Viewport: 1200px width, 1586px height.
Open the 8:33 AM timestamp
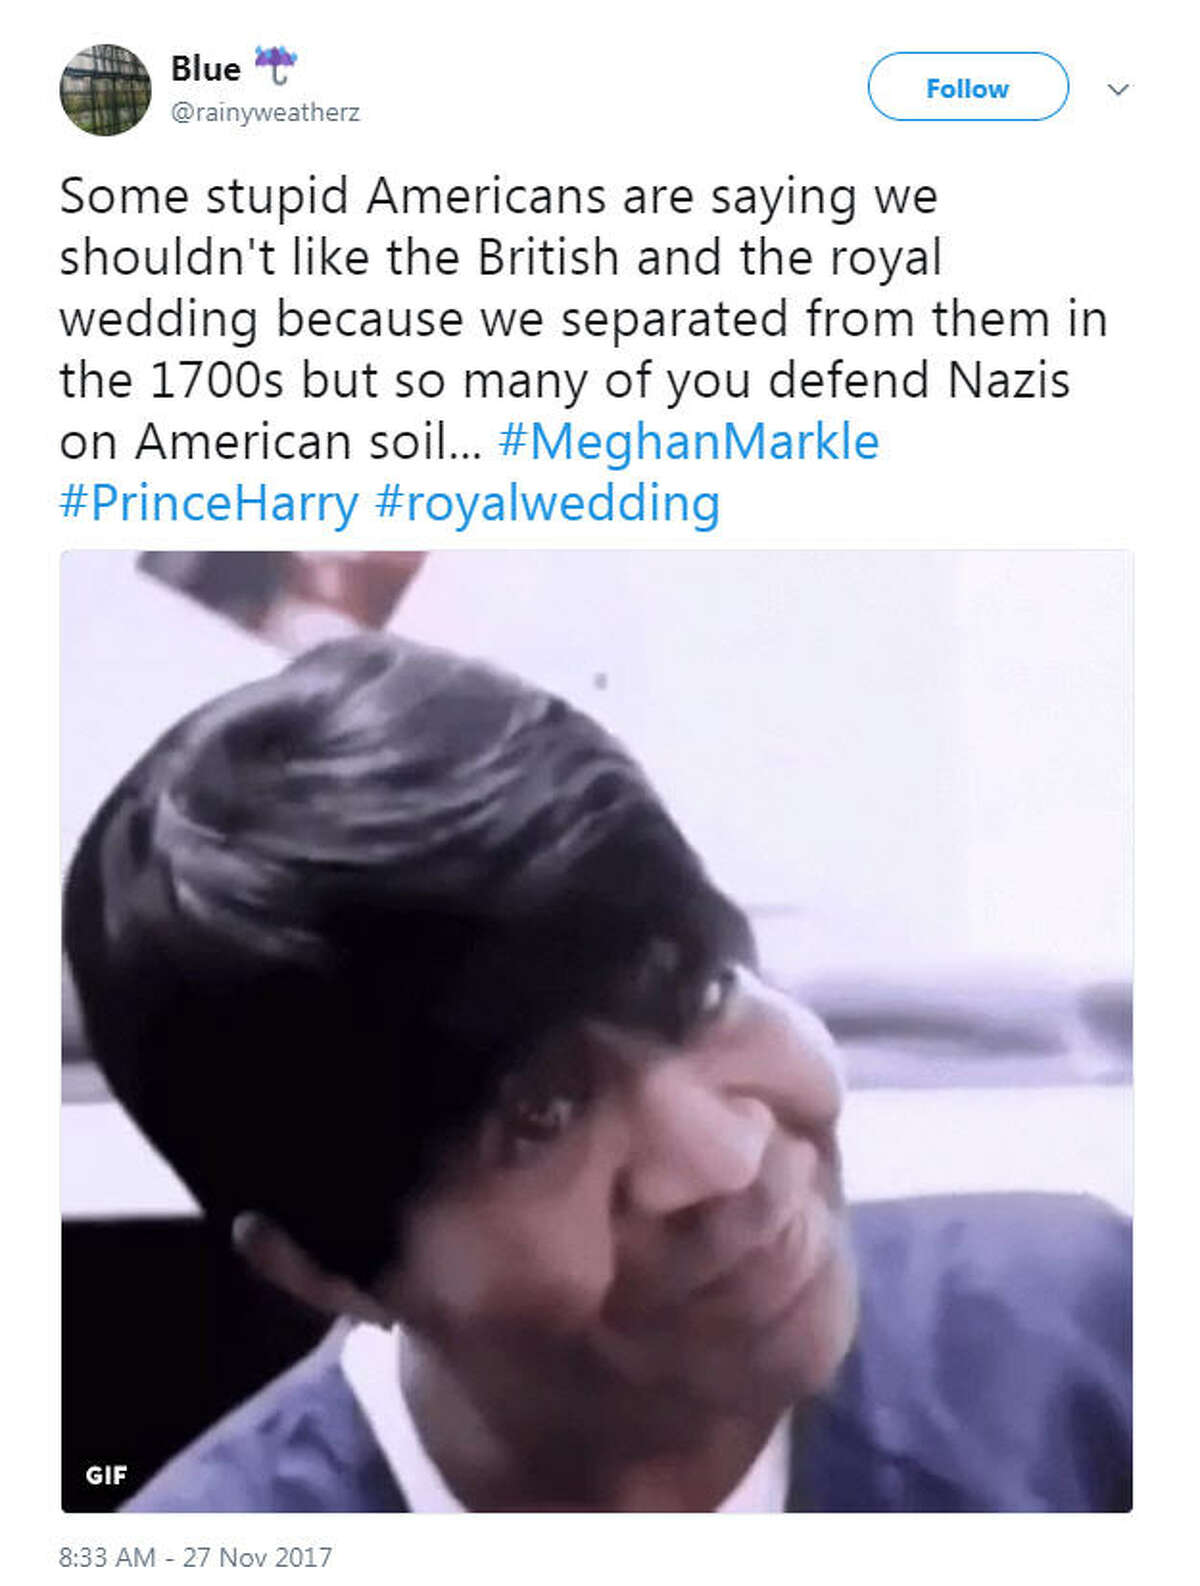tap(107, 1557)
